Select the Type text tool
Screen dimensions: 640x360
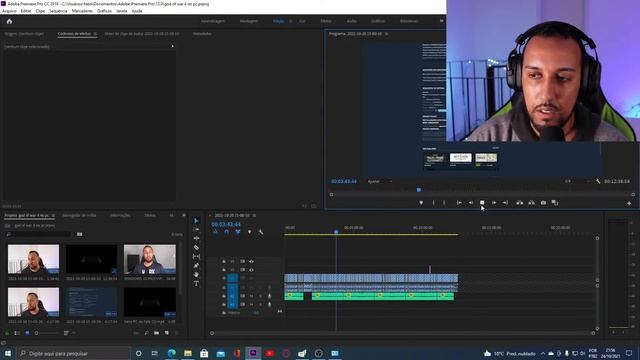(x=196, y=284)
